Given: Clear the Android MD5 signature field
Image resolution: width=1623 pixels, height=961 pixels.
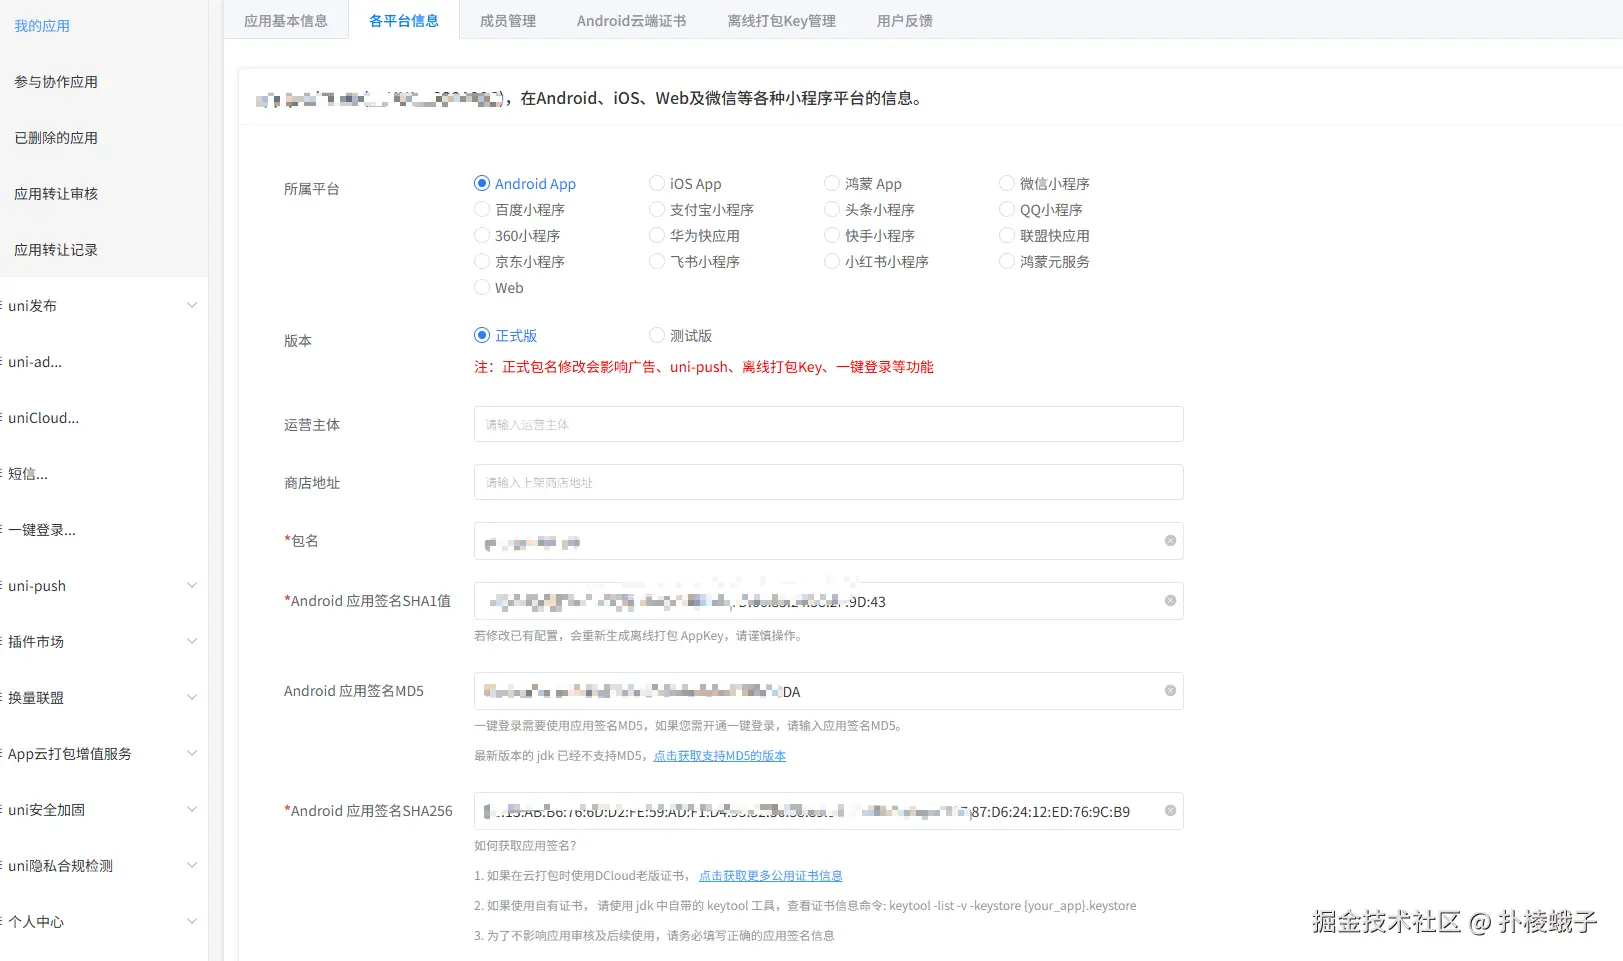Looking at the screenshot, I should pyautogui.click(x=1170, y=691).
